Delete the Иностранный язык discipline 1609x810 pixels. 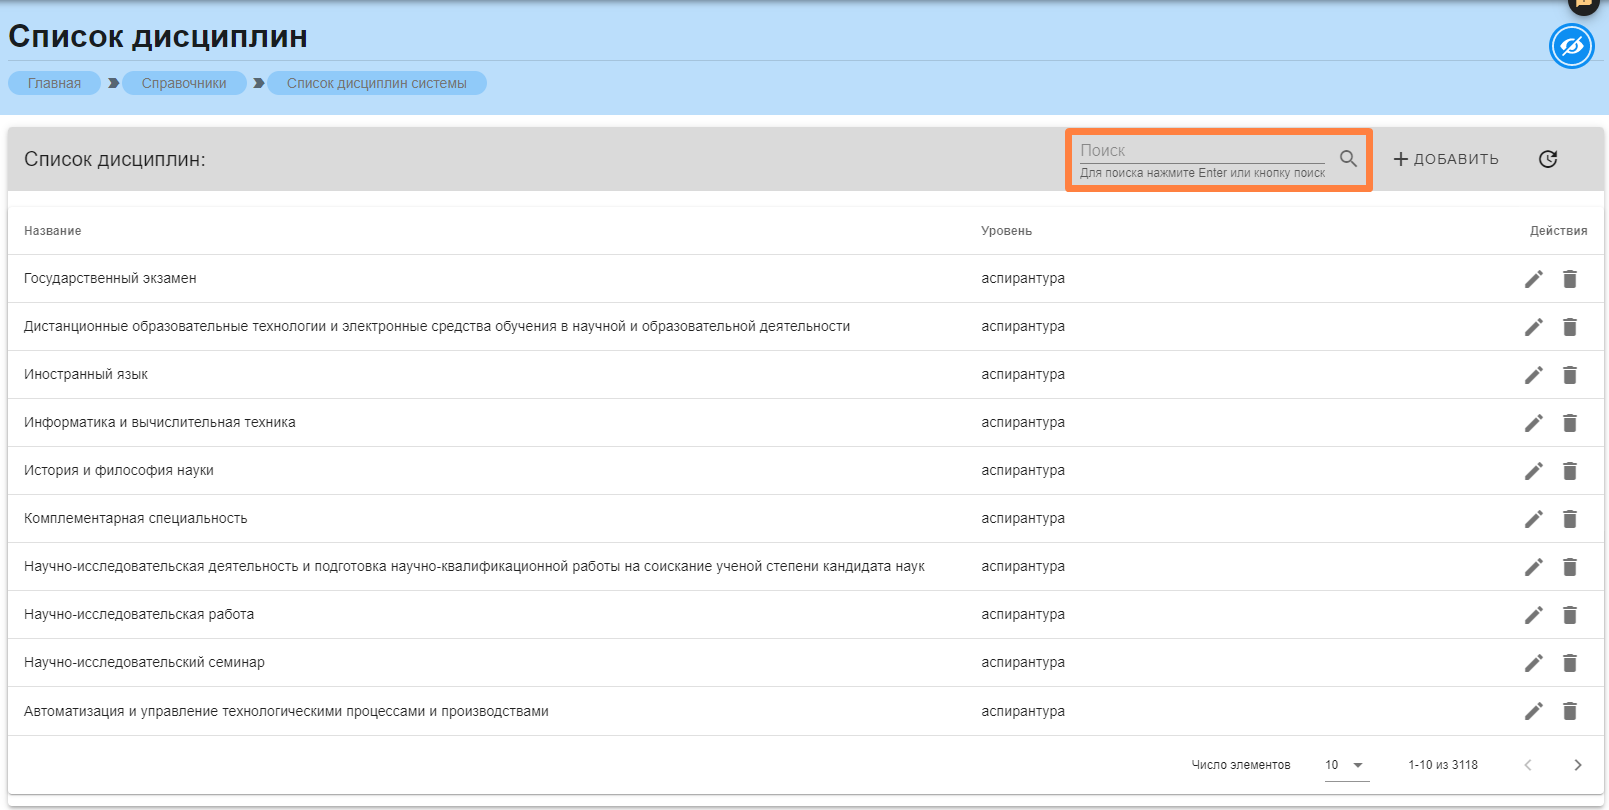point(1570,375)
